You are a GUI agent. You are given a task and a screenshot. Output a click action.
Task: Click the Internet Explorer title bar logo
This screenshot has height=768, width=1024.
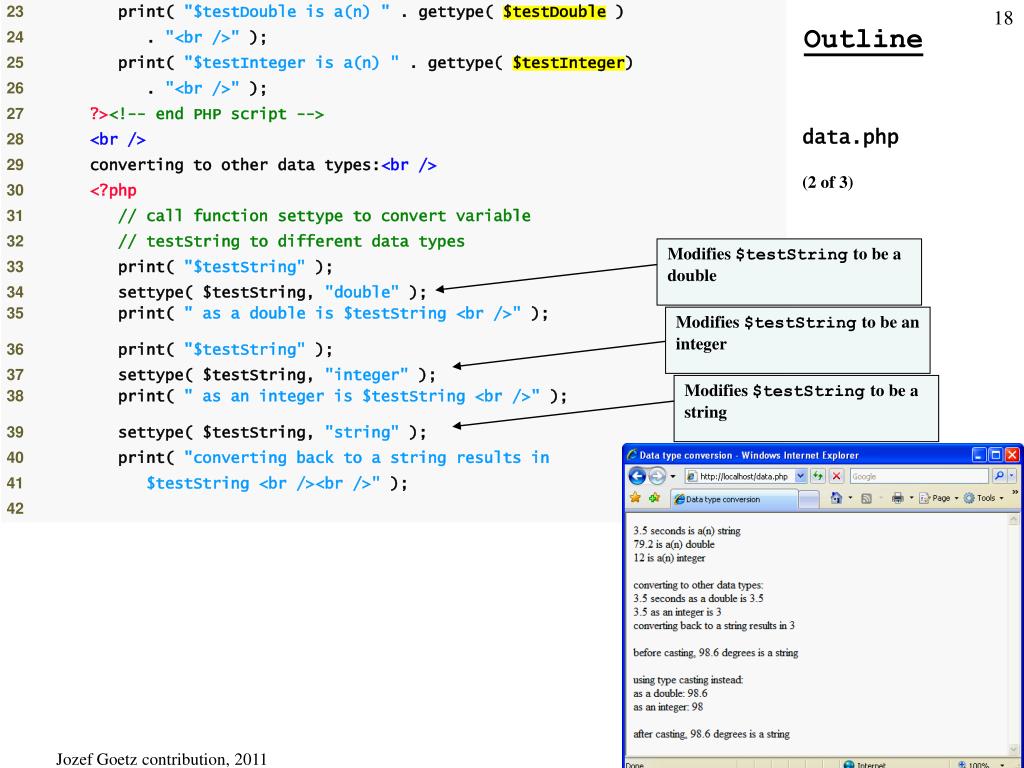[x=632, y=455]
